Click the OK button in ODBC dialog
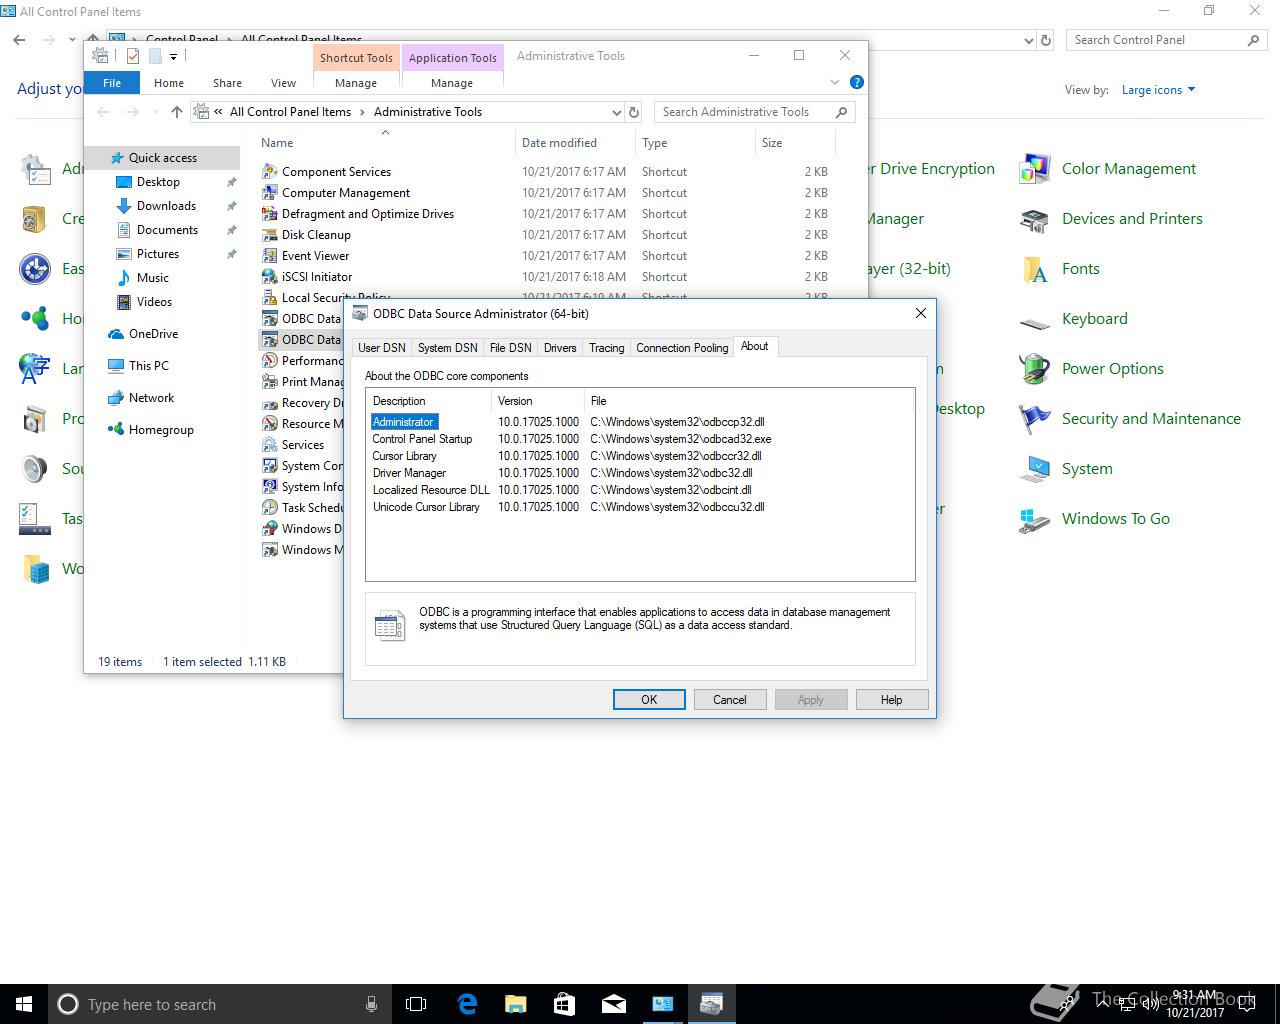 tap(649, 700)
